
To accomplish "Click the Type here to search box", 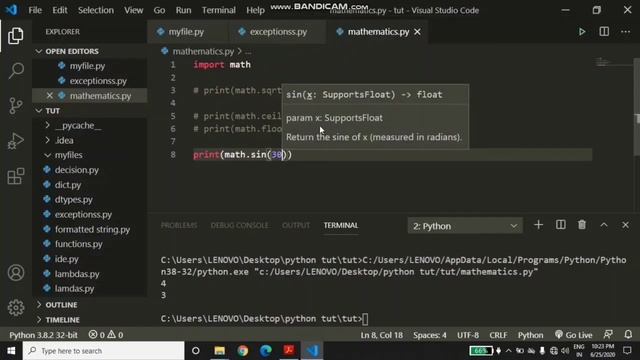I will (x=104, y=351).
